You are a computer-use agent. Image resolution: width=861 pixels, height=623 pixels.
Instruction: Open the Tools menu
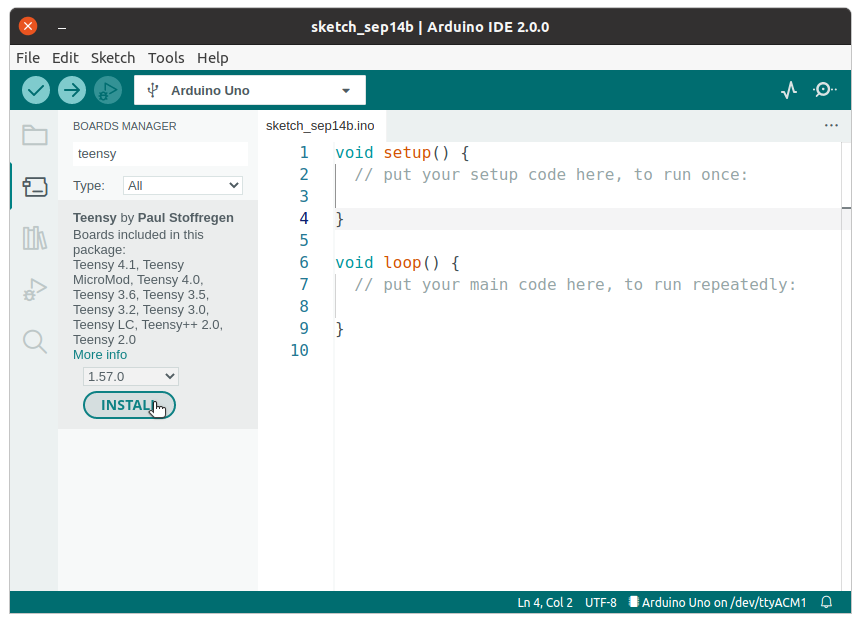[166, 58]
